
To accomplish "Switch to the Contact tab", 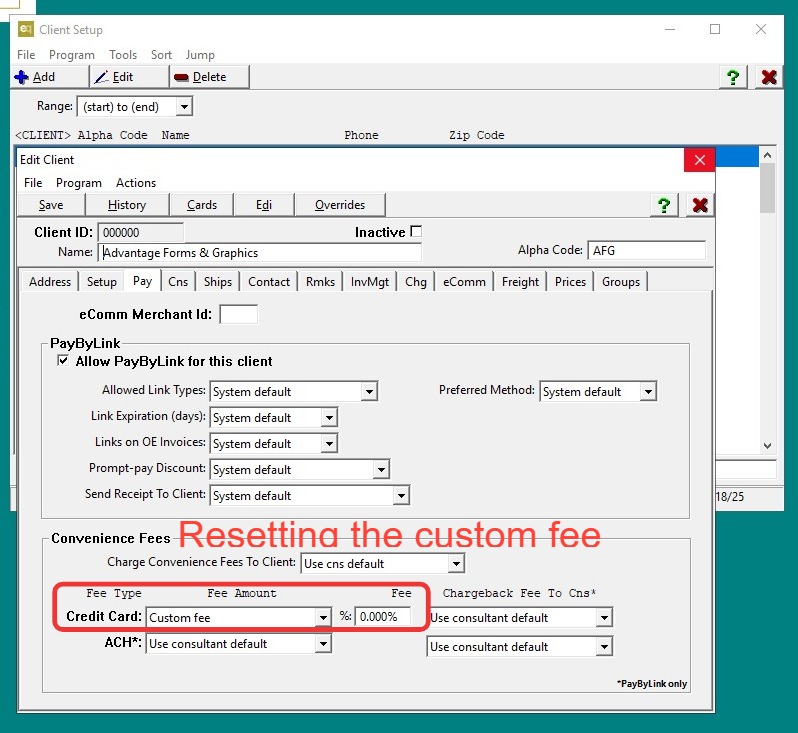I will pyautogui.click(x=269, y=281).
